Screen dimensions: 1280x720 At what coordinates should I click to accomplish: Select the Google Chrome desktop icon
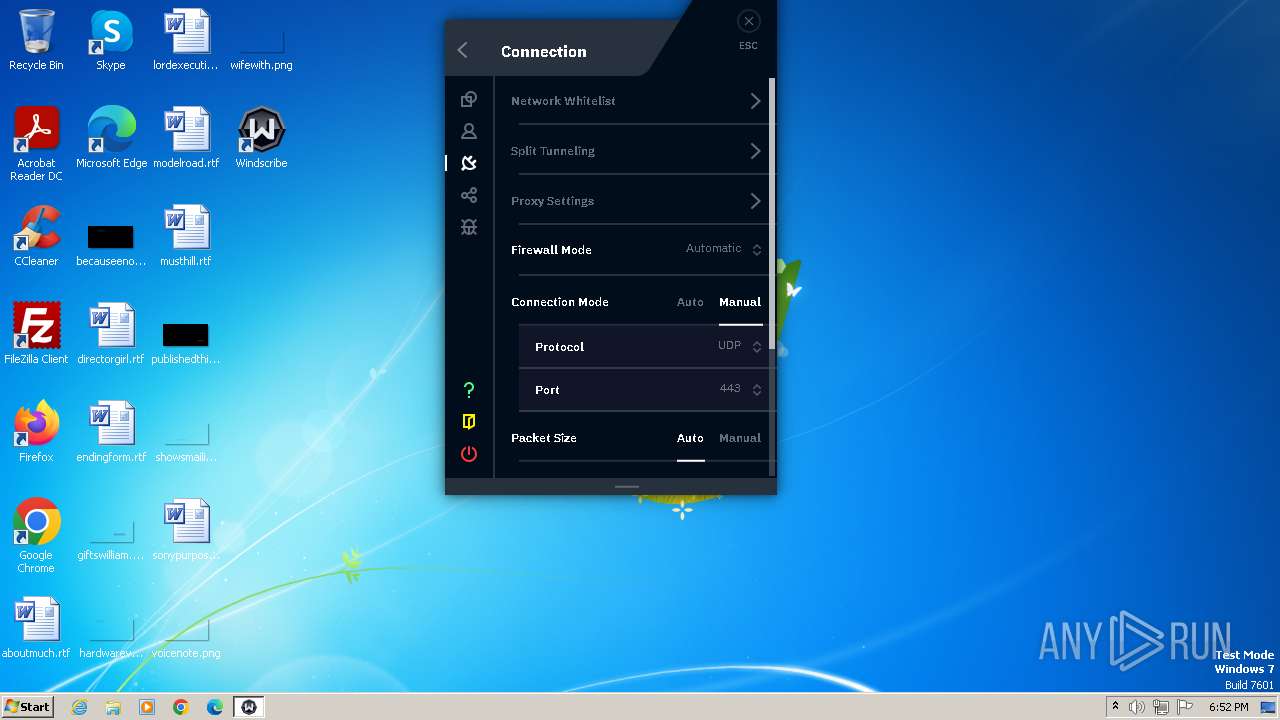click(36, 536)
